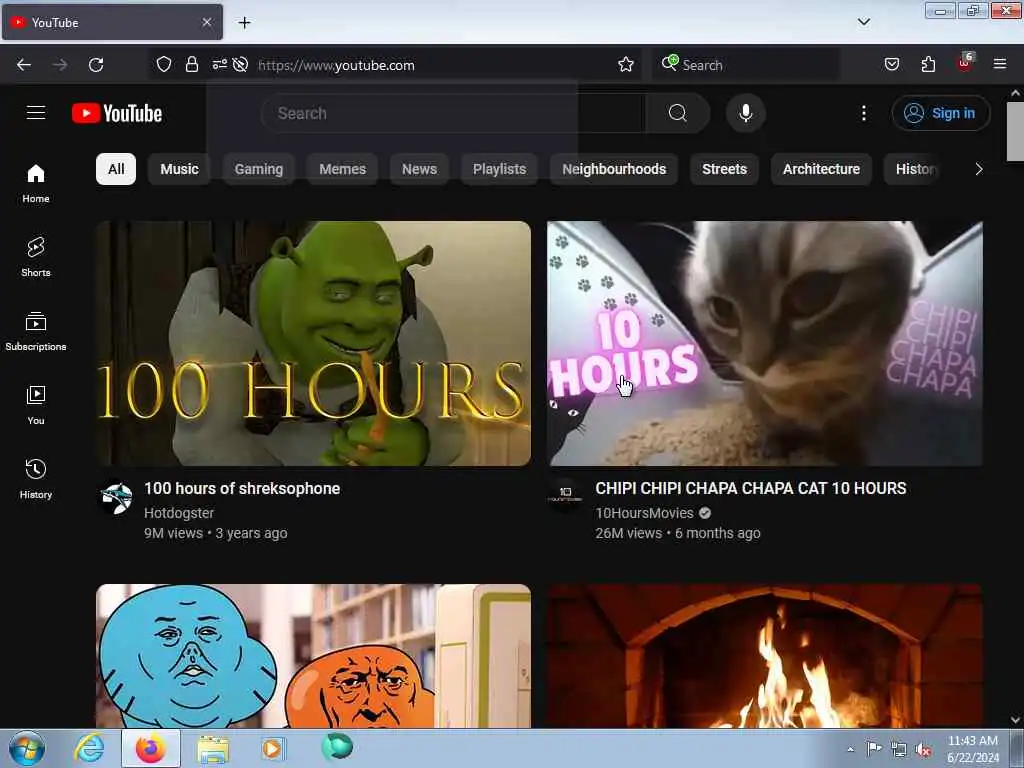Select the Neighbourhoods filter chip

[614, 169]
